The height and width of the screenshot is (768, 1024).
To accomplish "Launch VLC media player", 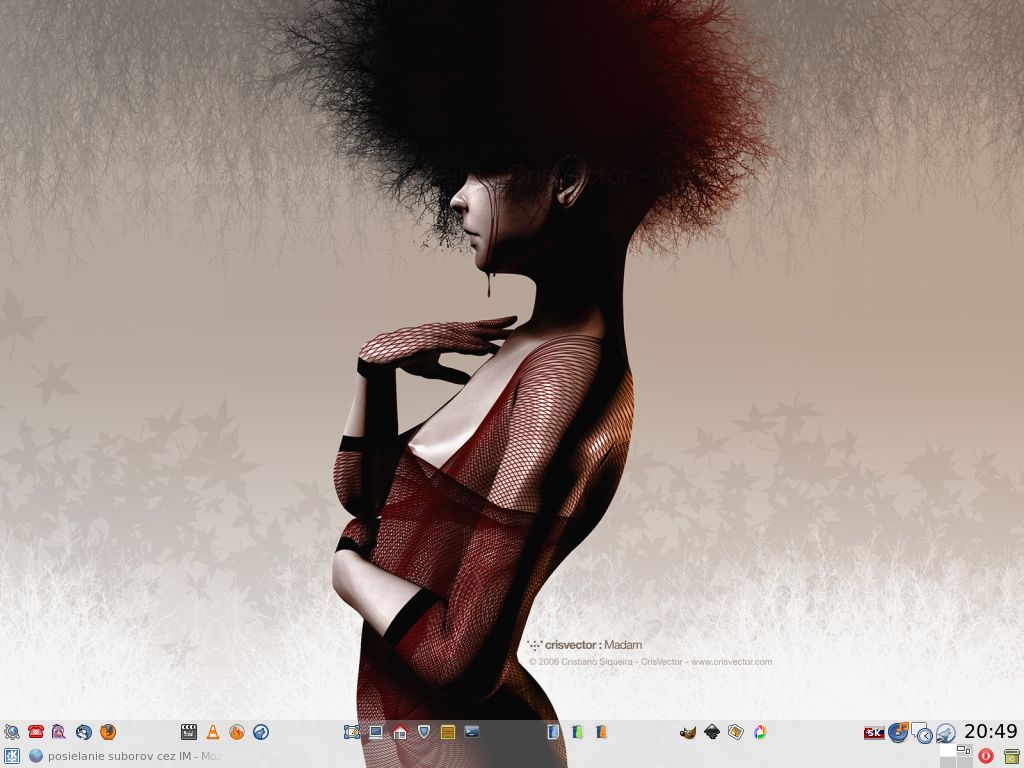I will pyautogui.click(x=213, y=732).
